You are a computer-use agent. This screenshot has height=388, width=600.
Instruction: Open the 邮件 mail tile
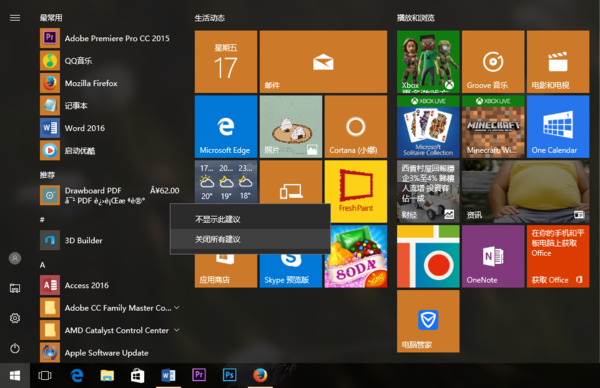pos(323,62)
